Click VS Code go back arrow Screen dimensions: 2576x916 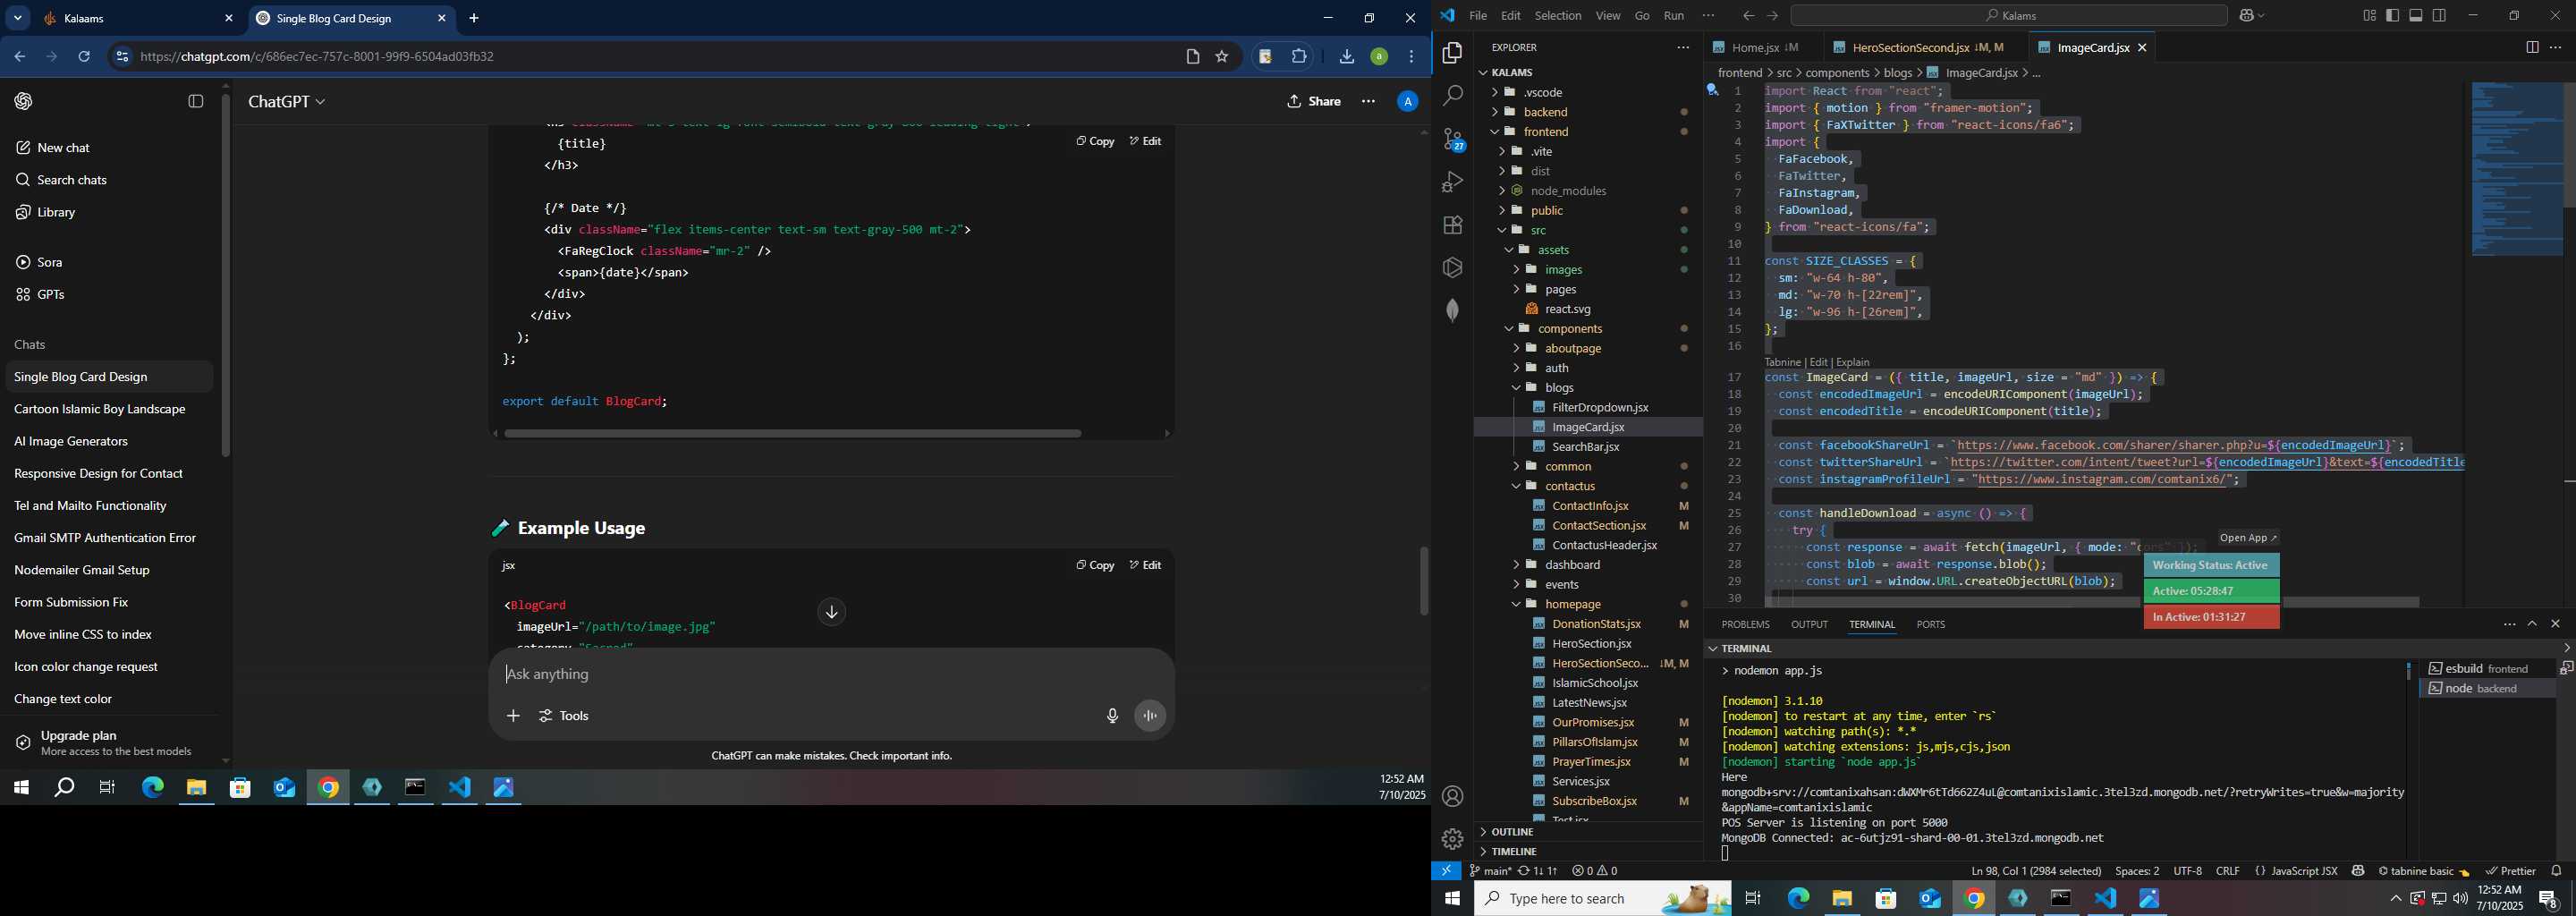[1747, 16]
